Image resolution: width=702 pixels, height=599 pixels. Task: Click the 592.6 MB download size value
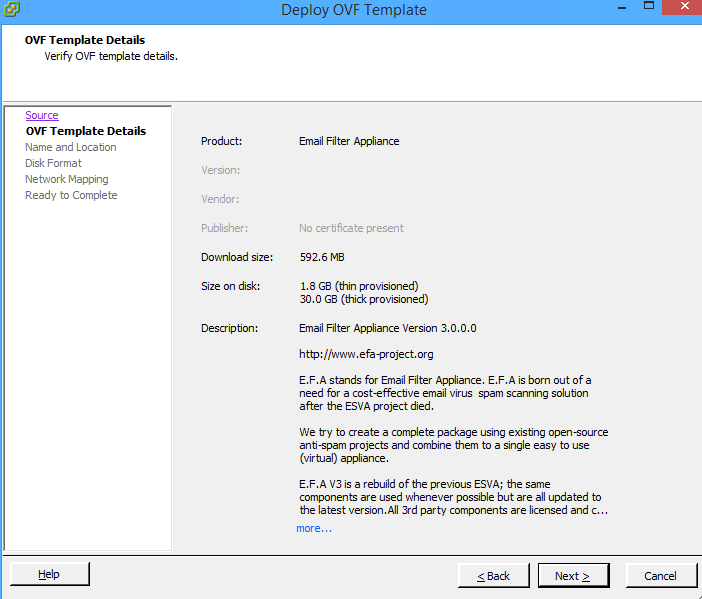coord(322,257)
